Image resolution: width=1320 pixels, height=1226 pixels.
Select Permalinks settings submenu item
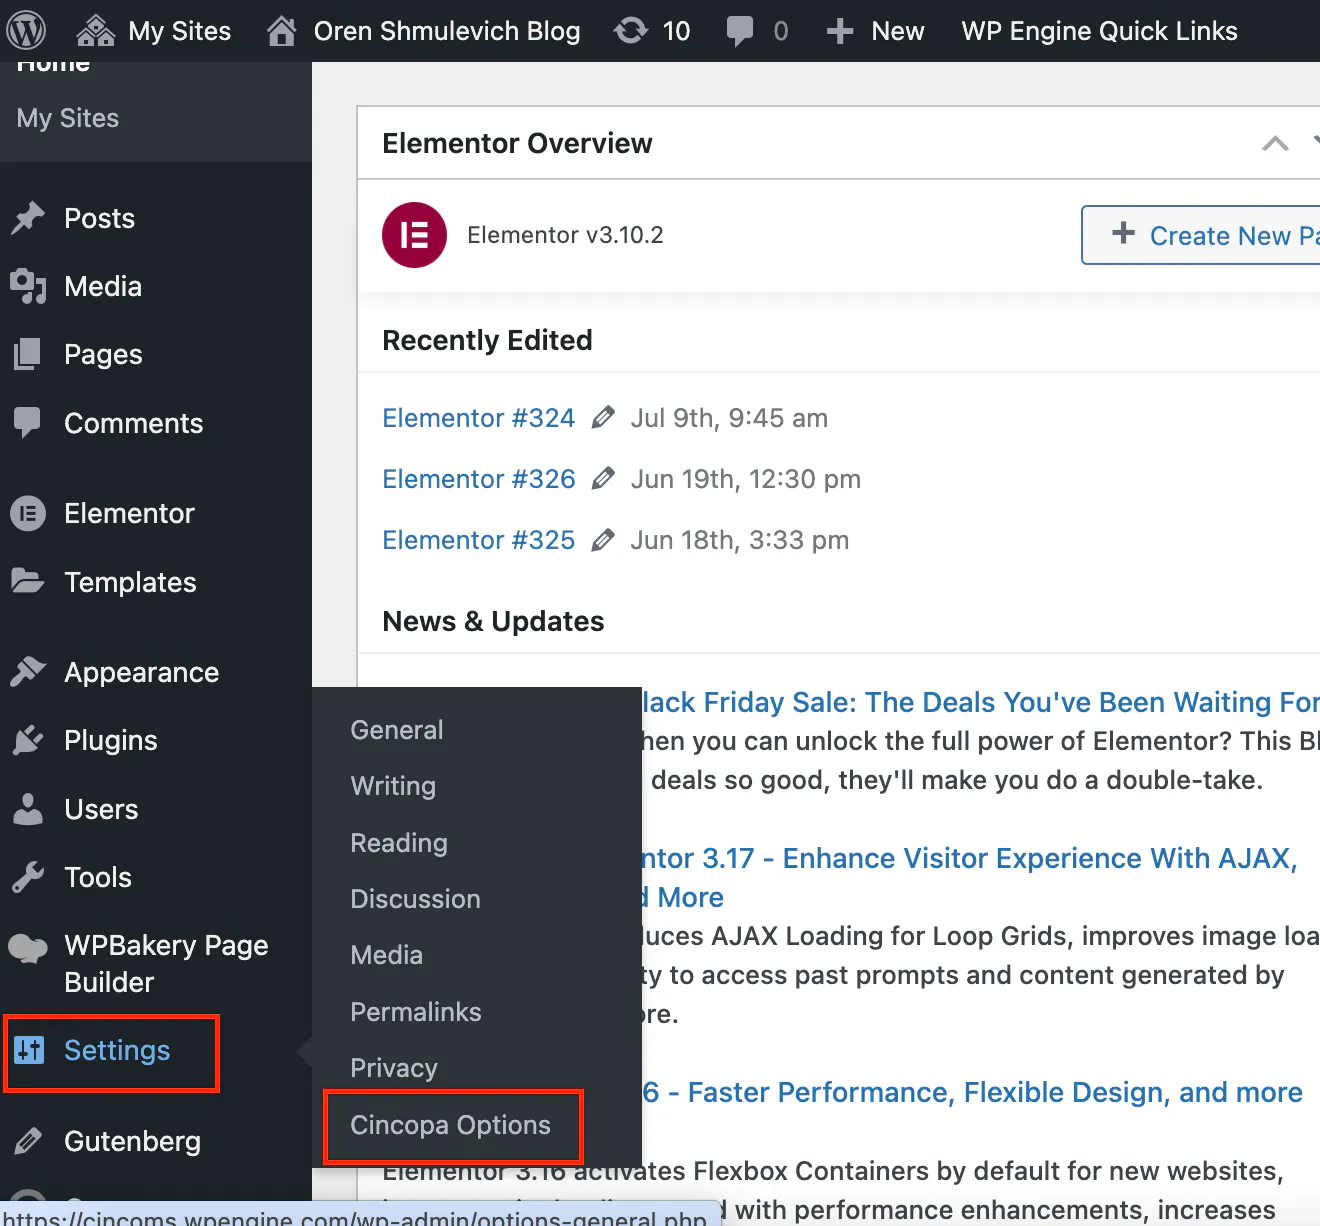tap(416, 1012)
